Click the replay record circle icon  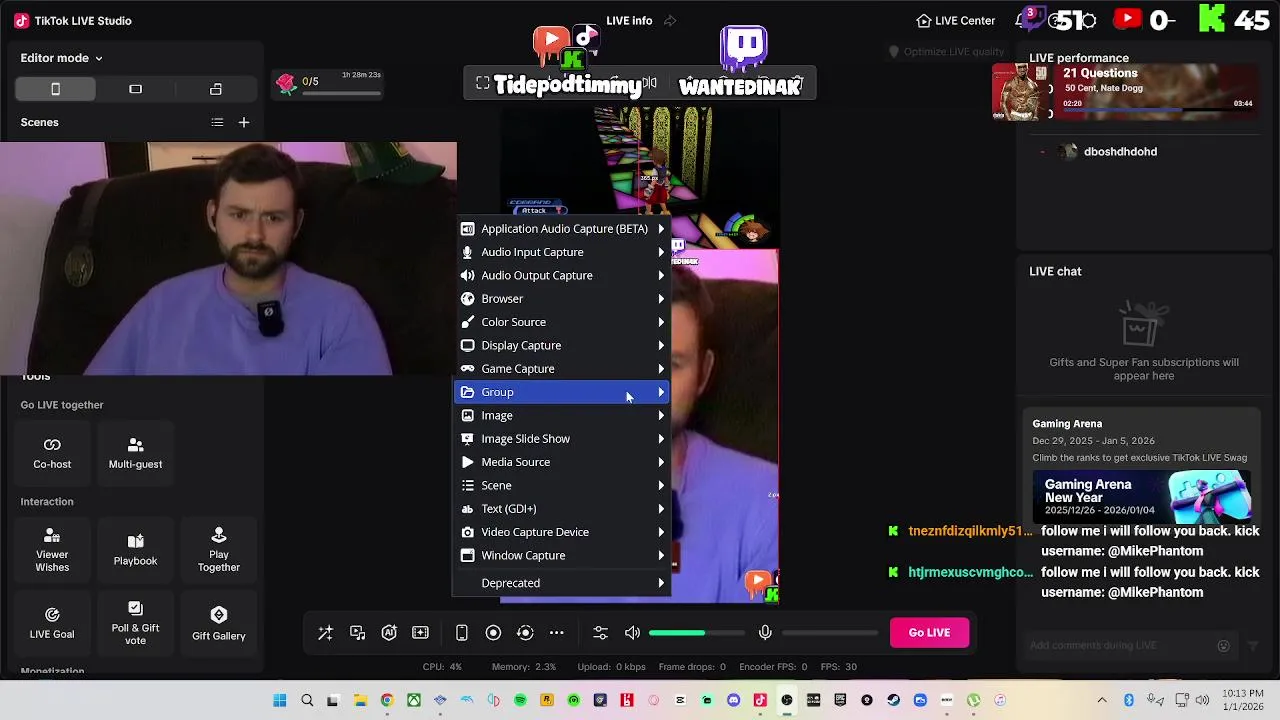coord(525,633)
